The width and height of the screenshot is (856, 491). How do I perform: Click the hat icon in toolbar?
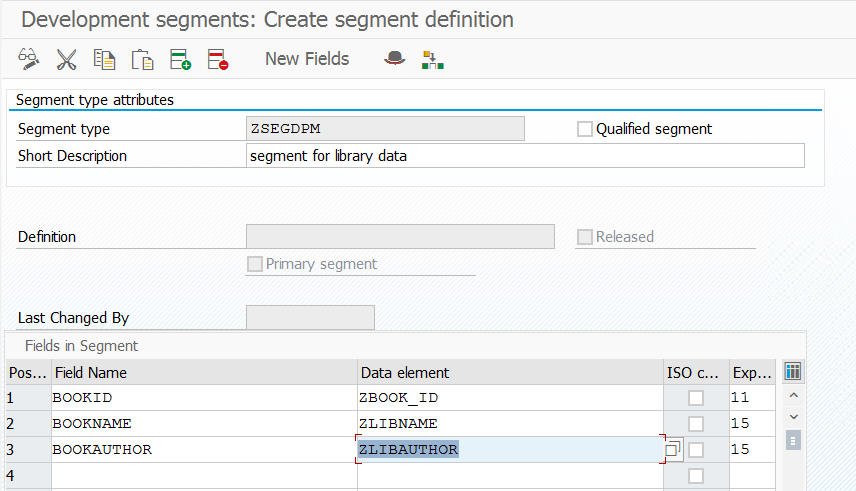click(394, 60)
